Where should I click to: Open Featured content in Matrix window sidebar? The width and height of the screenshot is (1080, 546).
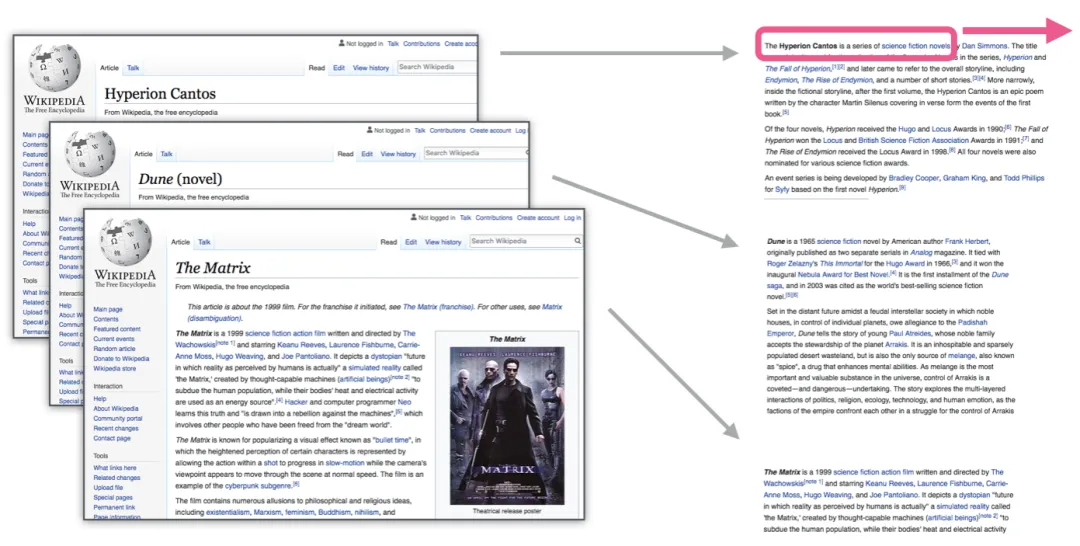click(x=117, y=329)
